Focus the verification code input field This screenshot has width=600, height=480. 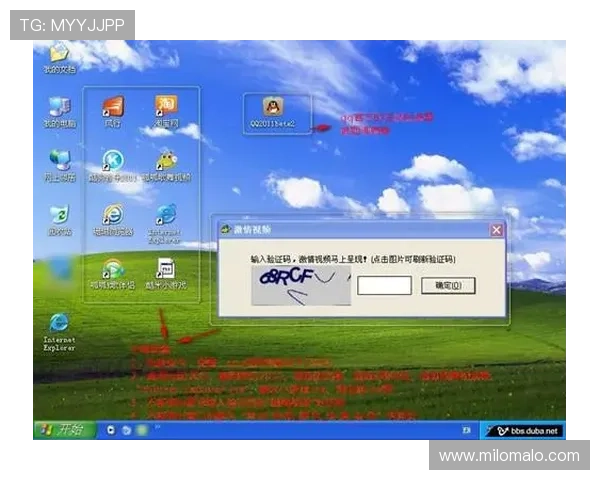click(384, 286)
